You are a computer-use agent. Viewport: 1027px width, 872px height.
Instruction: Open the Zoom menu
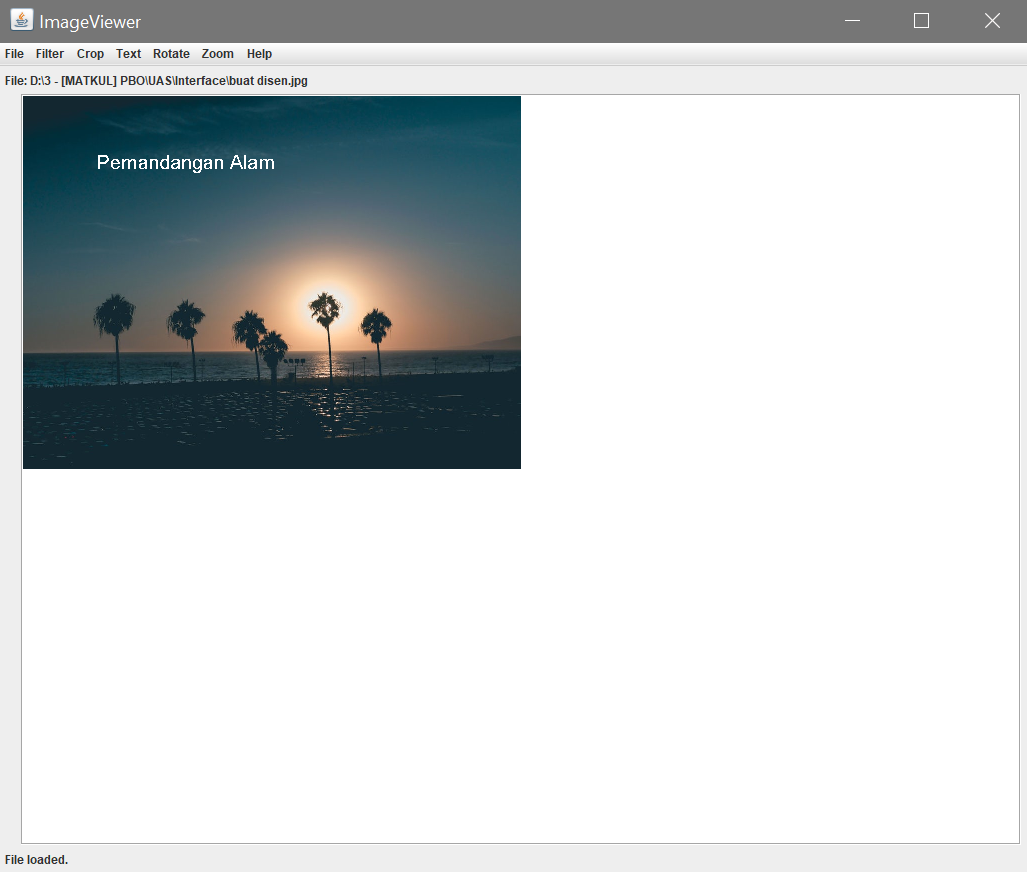tap(217, 53)
